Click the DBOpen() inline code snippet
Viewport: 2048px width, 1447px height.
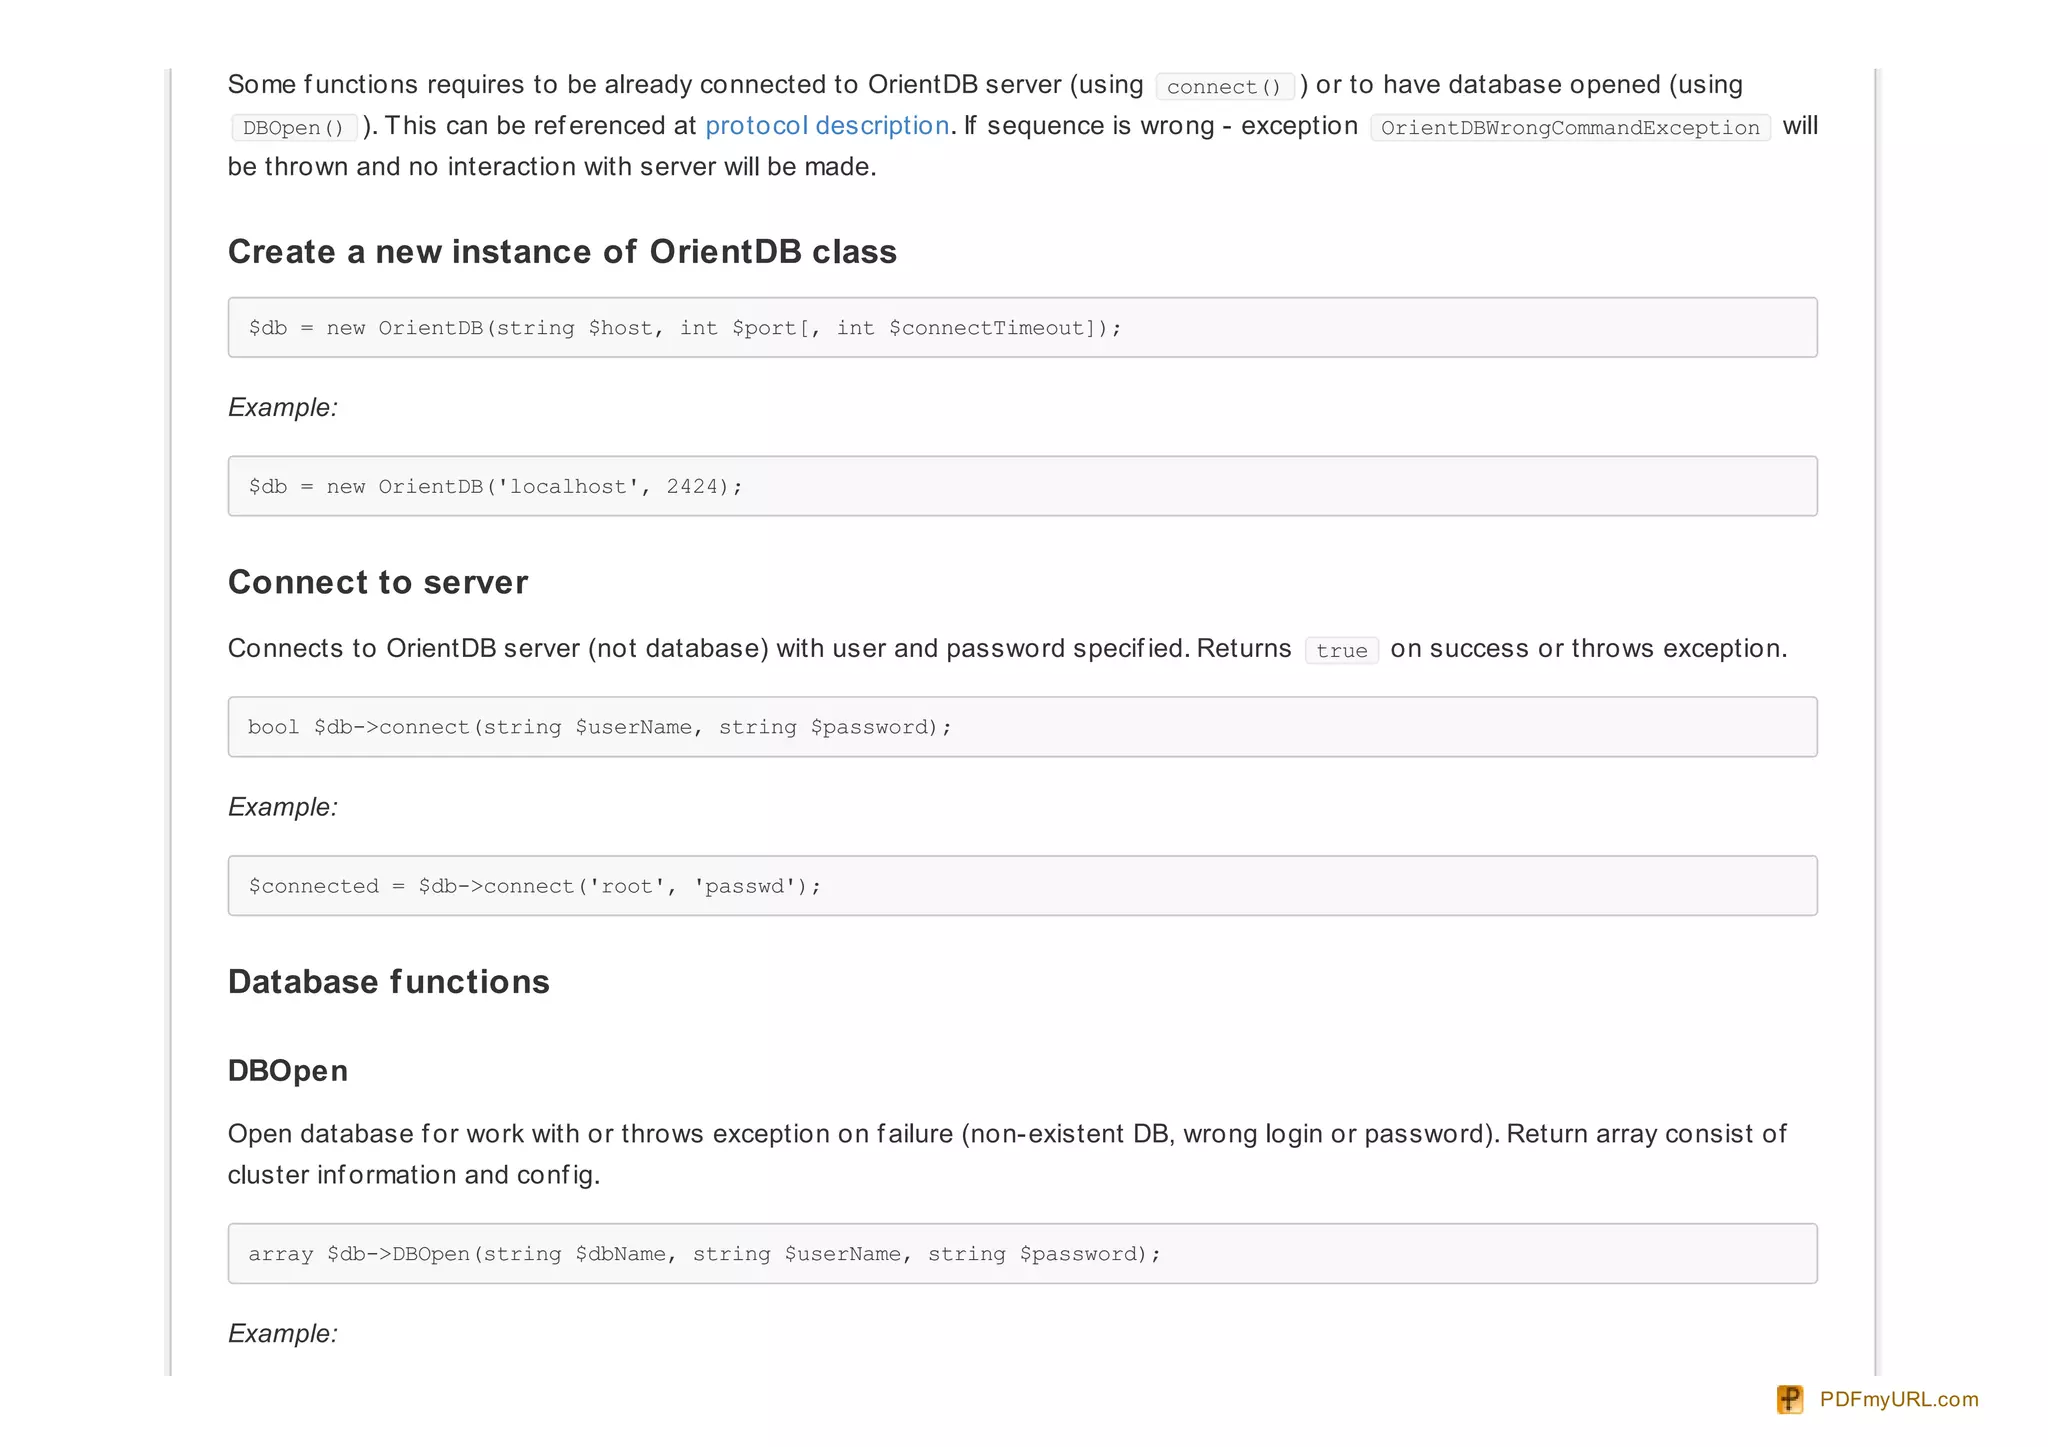pyautogui.click(x=293, y=128)
